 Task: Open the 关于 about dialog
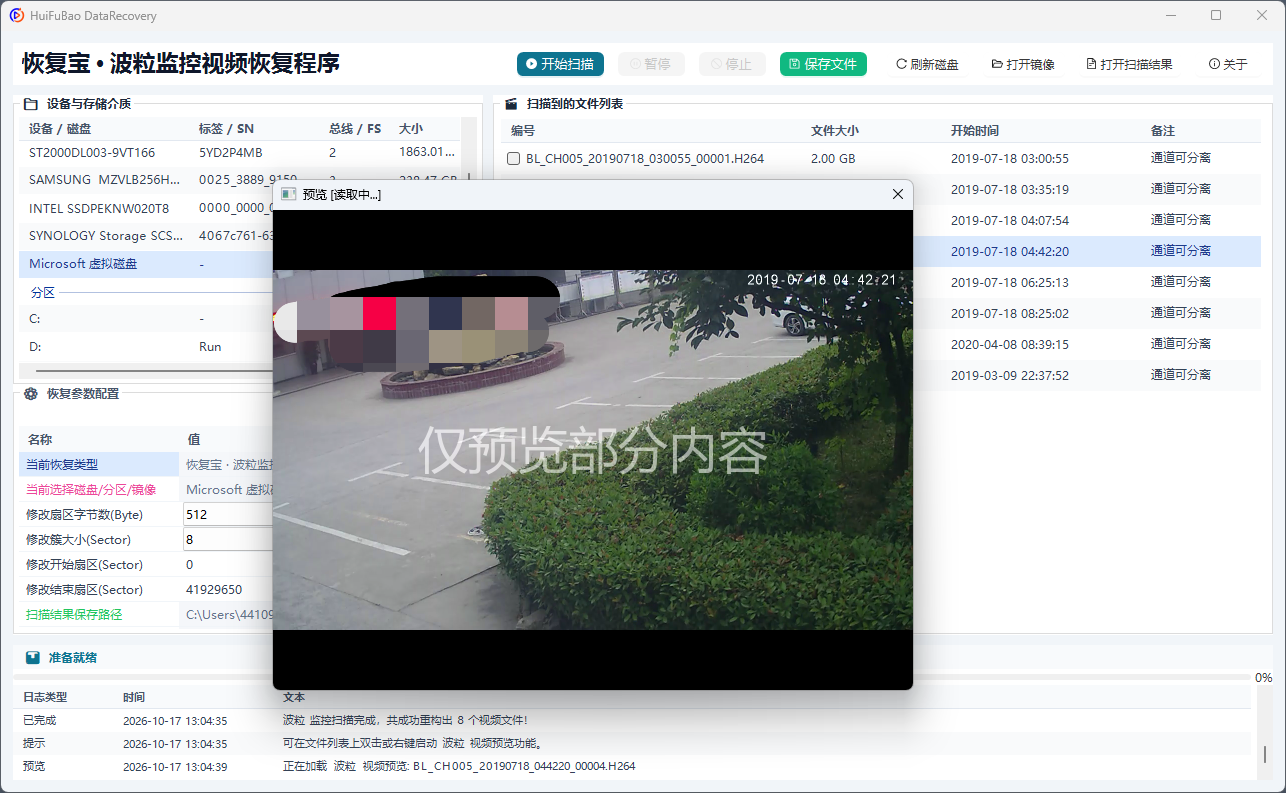[x=1228, y=64]
